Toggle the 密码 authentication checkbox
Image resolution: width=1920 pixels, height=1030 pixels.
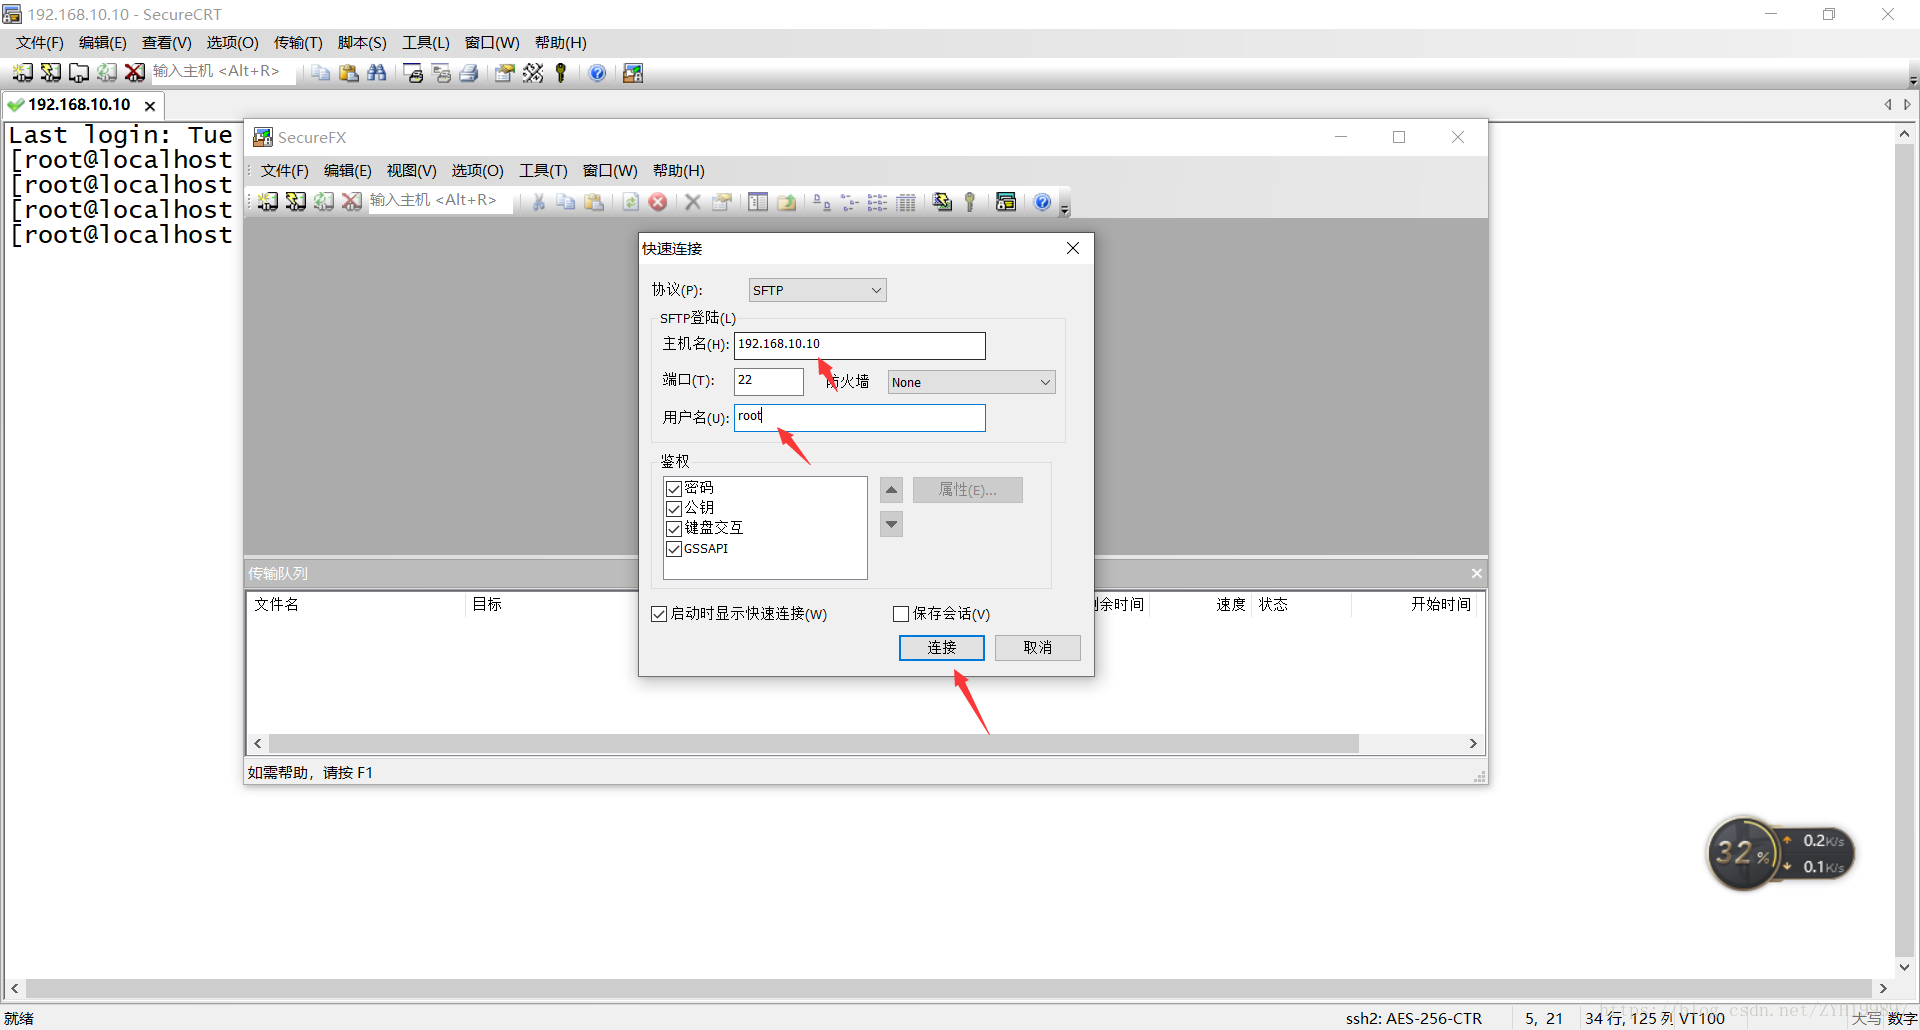pos(674,488)
